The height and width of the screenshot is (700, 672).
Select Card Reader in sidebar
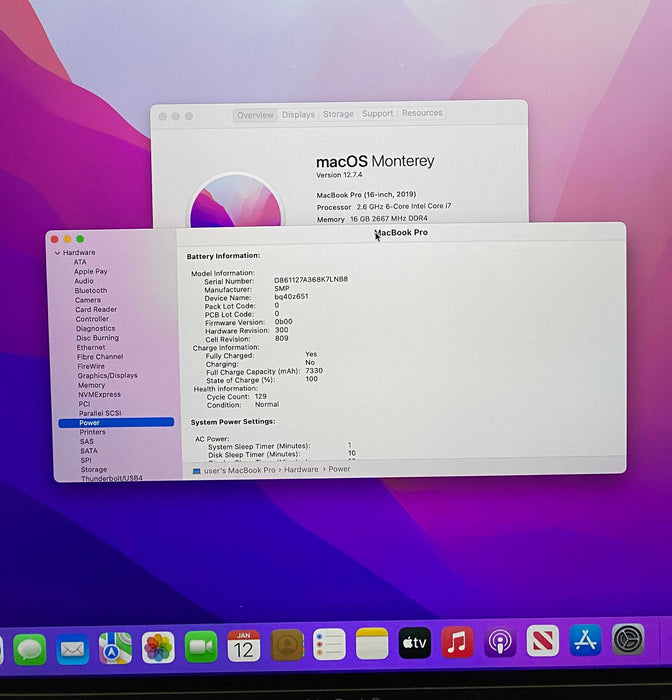click(x=96, y=309)
